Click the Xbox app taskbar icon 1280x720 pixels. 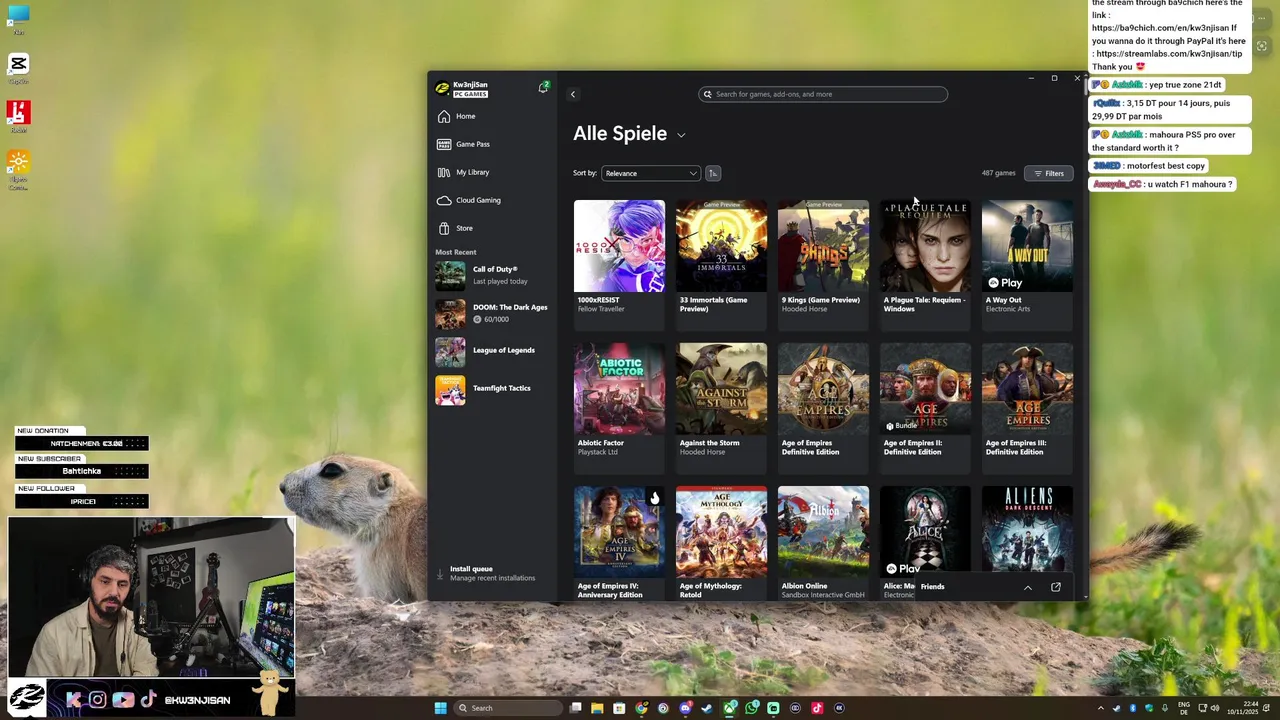pyautogui.click(x=730, y=708)
